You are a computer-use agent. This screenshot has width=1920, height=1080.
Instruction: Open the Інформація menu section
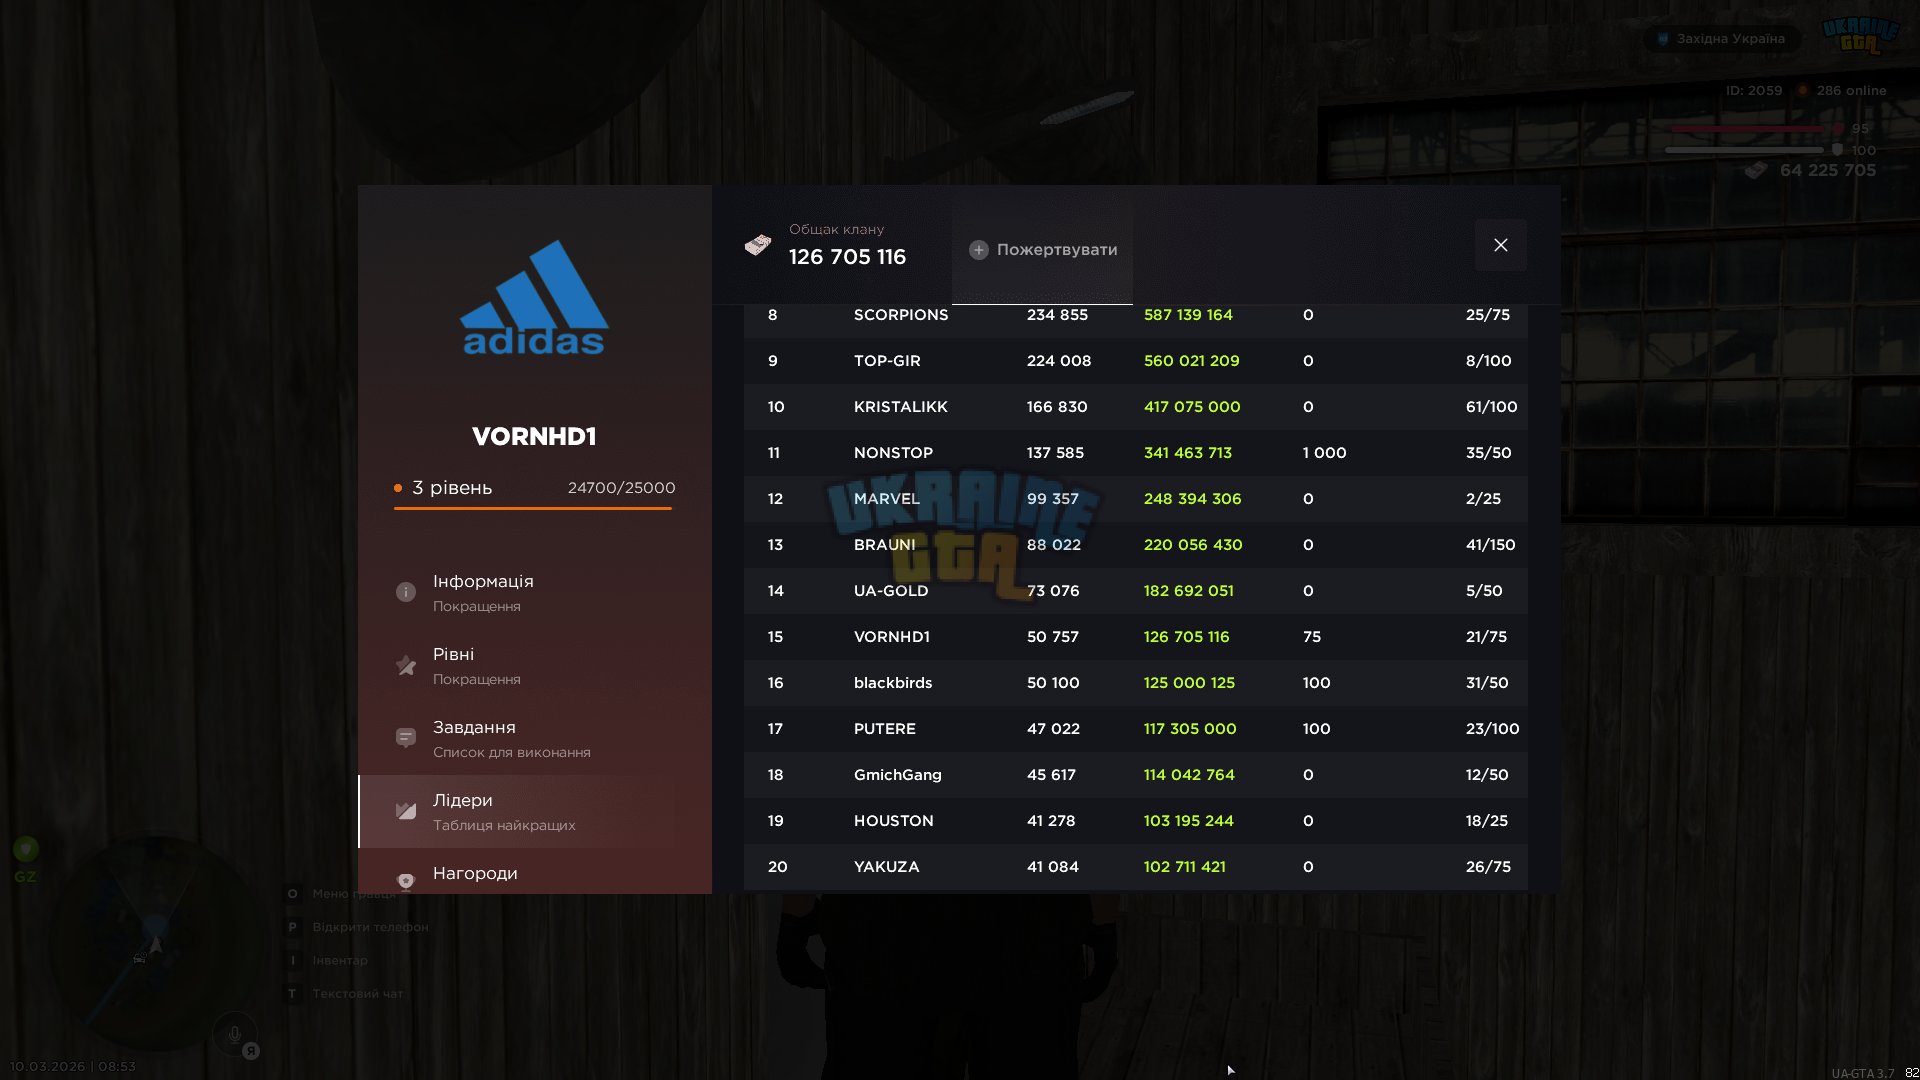click(x=516, y=593)
